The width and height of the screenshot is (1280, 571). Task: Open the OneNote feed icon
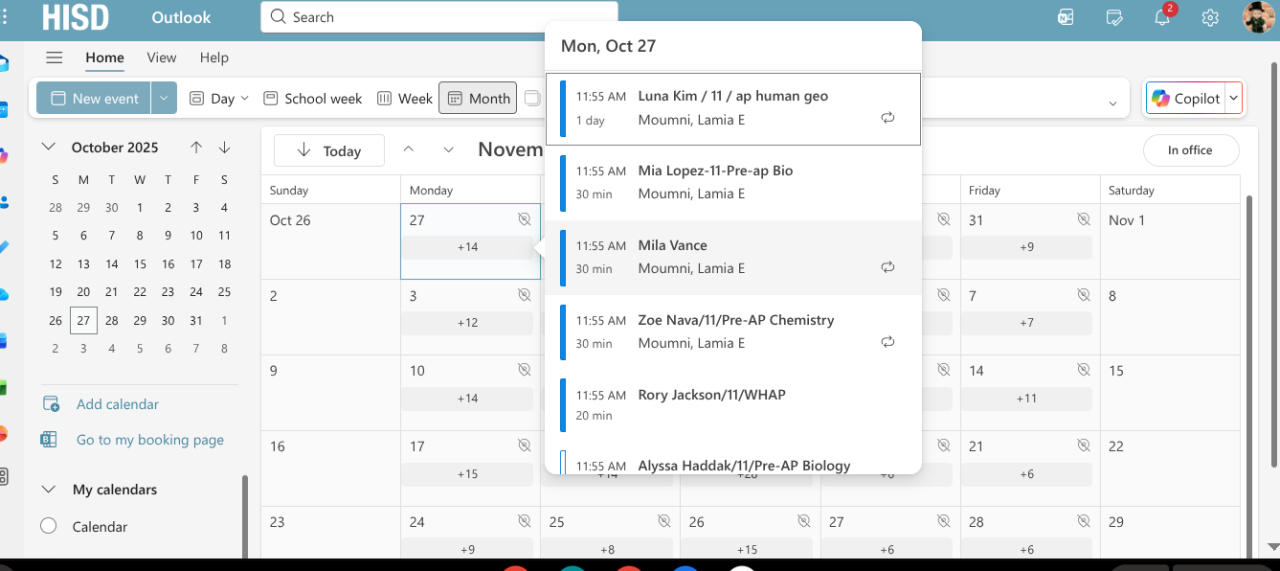(1066, 17)
